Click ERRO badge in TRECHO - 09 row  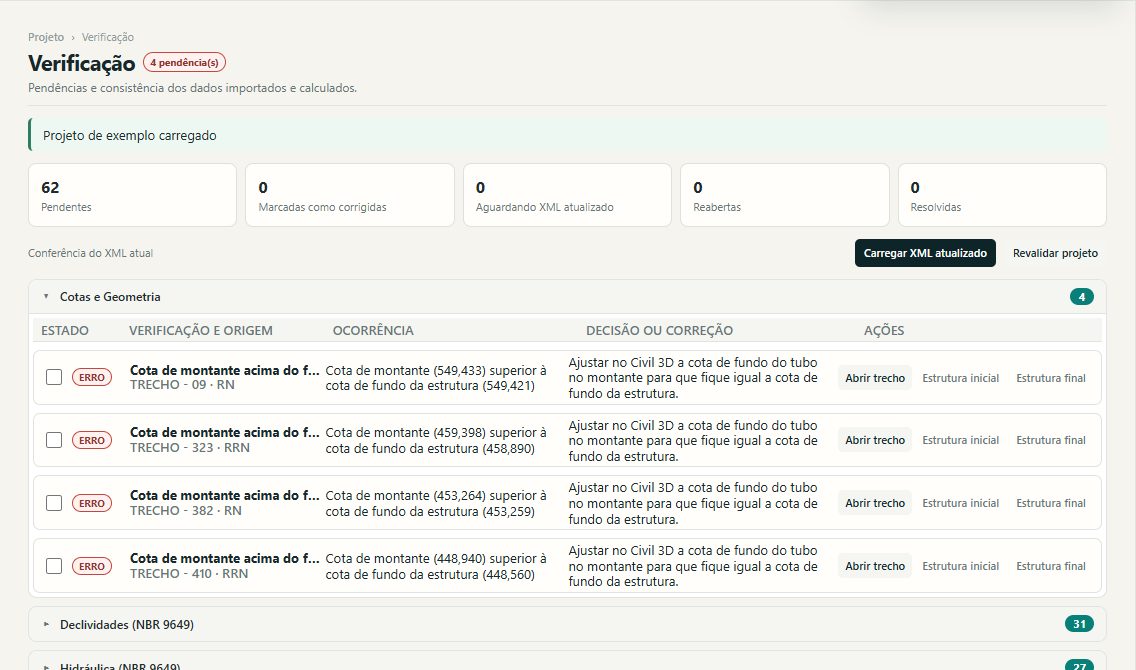pos(92,377)
